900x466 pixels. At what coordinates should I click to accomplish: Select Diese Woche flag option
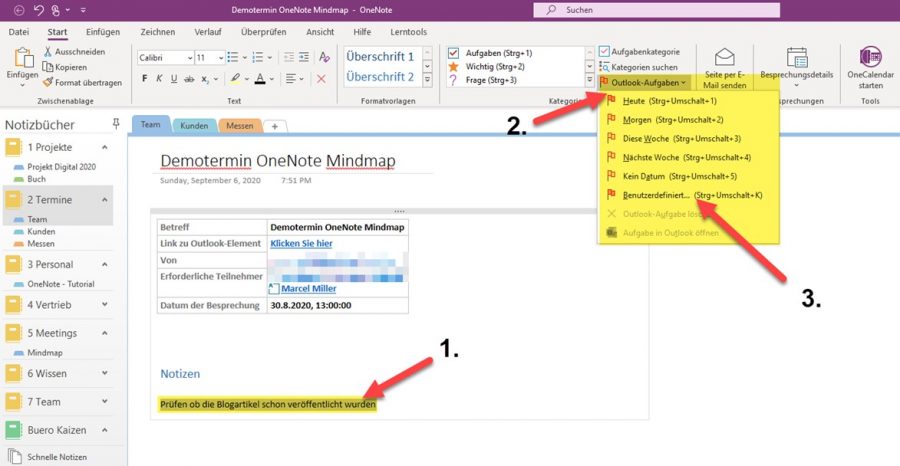pos(688,139)
